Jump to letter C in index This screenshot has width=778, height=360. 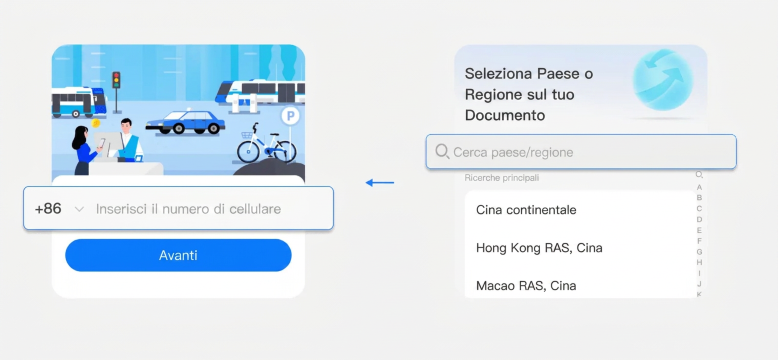[x=699, y=209]
